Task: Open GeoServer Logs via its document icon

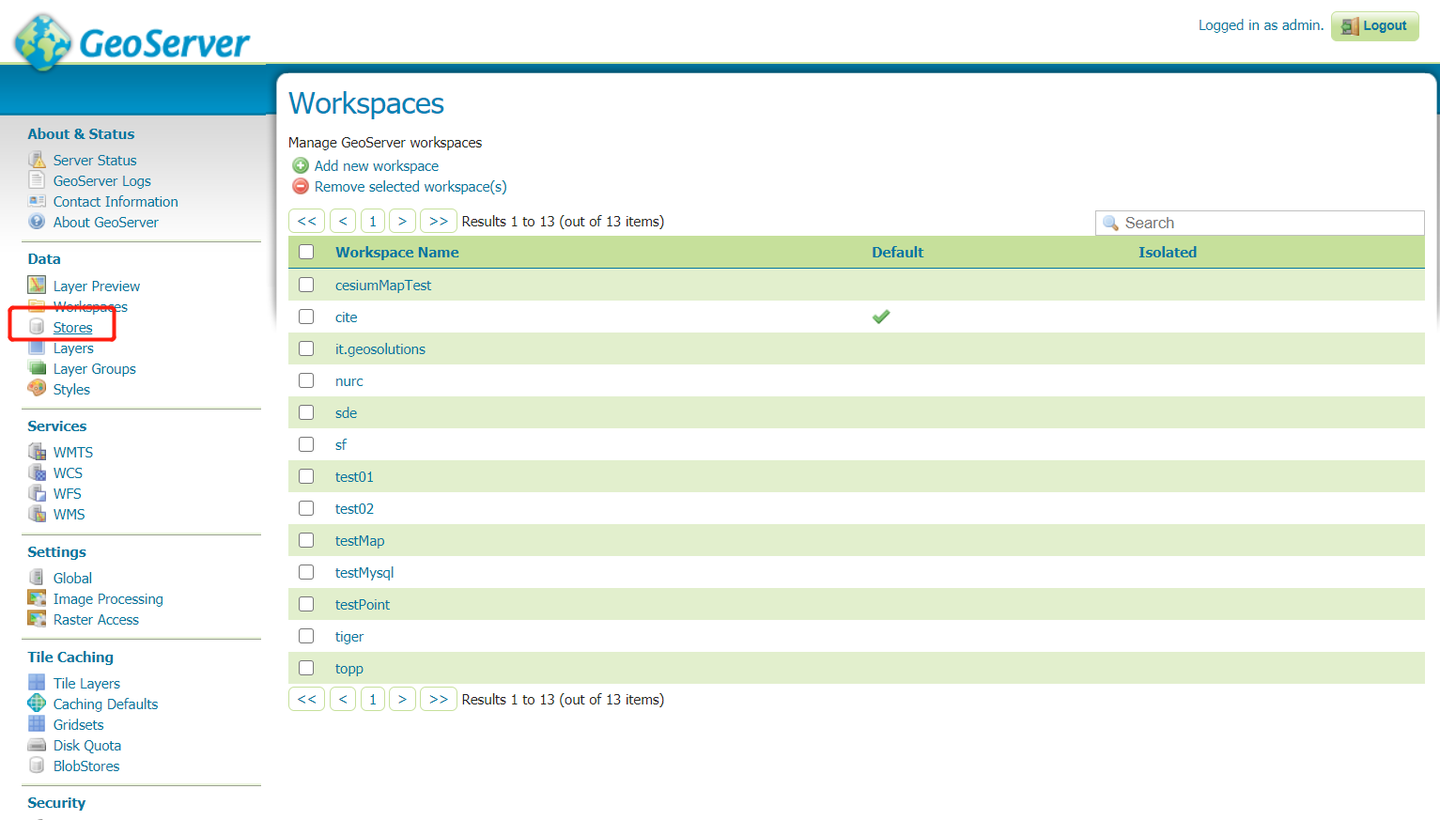Action: pyautogui.click(x=37, y=181)
